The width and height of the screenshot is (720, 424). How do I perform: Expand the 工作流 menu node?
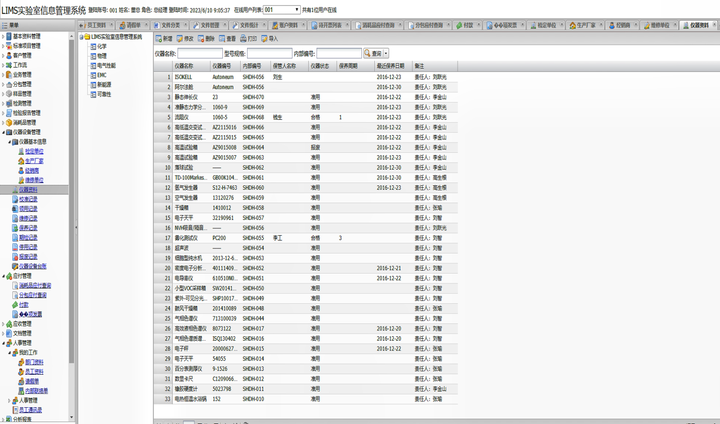[x=3, y=65]
